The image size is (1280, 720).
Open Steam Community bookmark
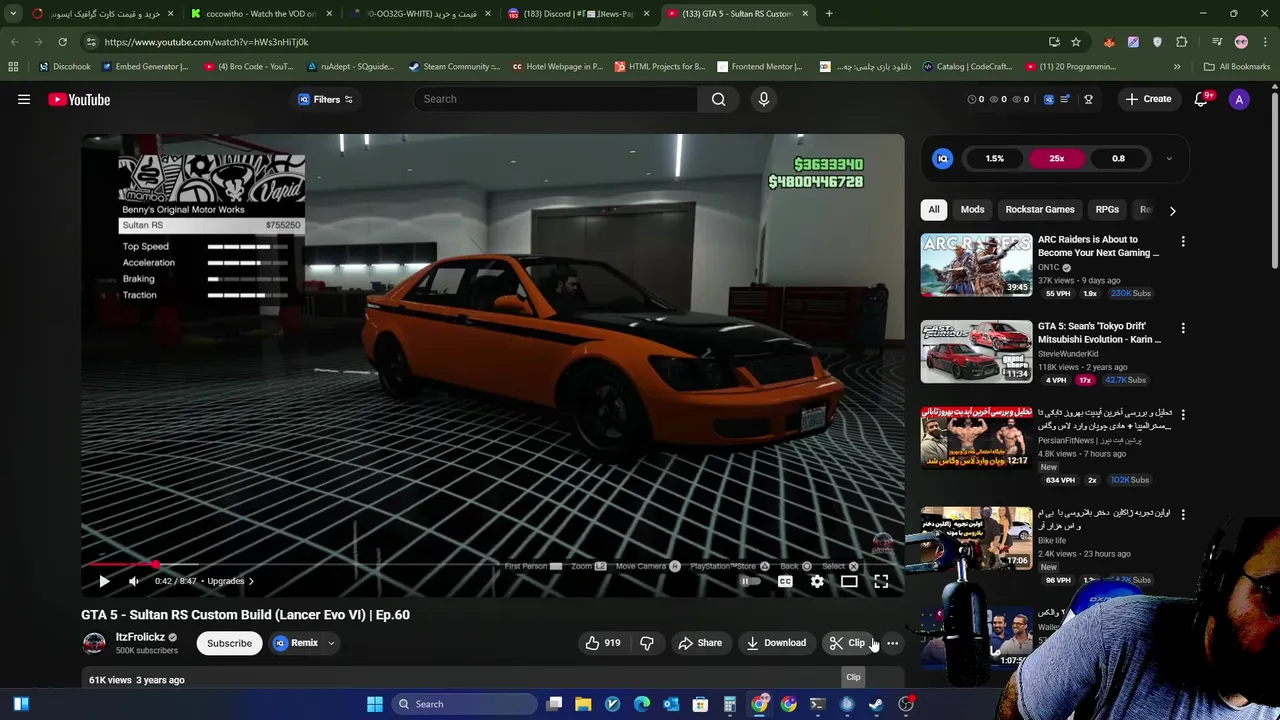(454, 67)
